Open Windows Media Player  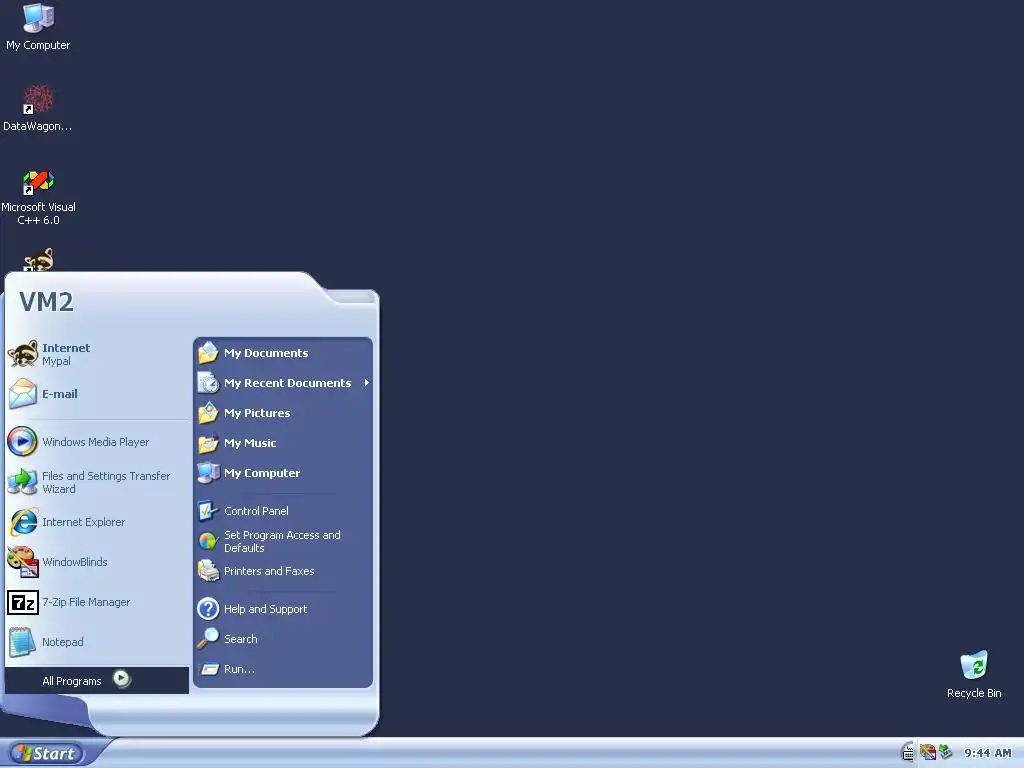(x=97, y=442)
